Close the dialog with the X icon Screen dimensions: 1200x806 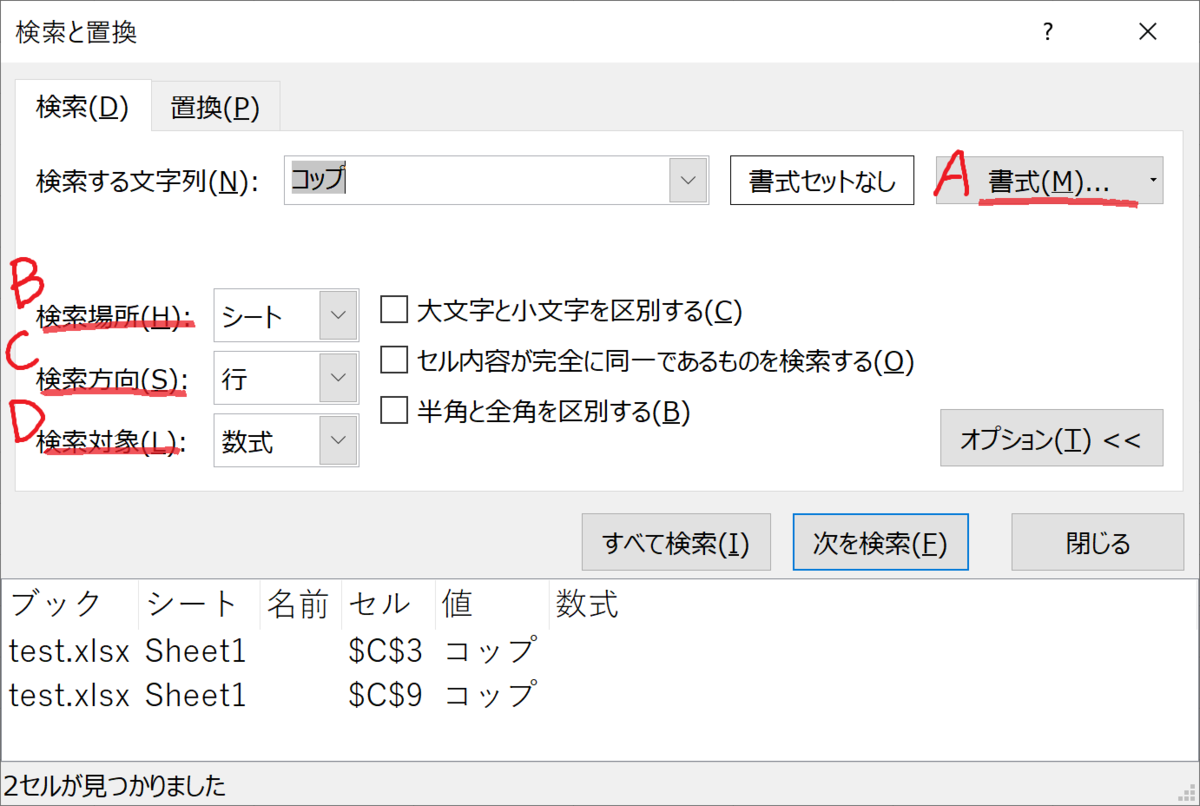[1148, 32]
